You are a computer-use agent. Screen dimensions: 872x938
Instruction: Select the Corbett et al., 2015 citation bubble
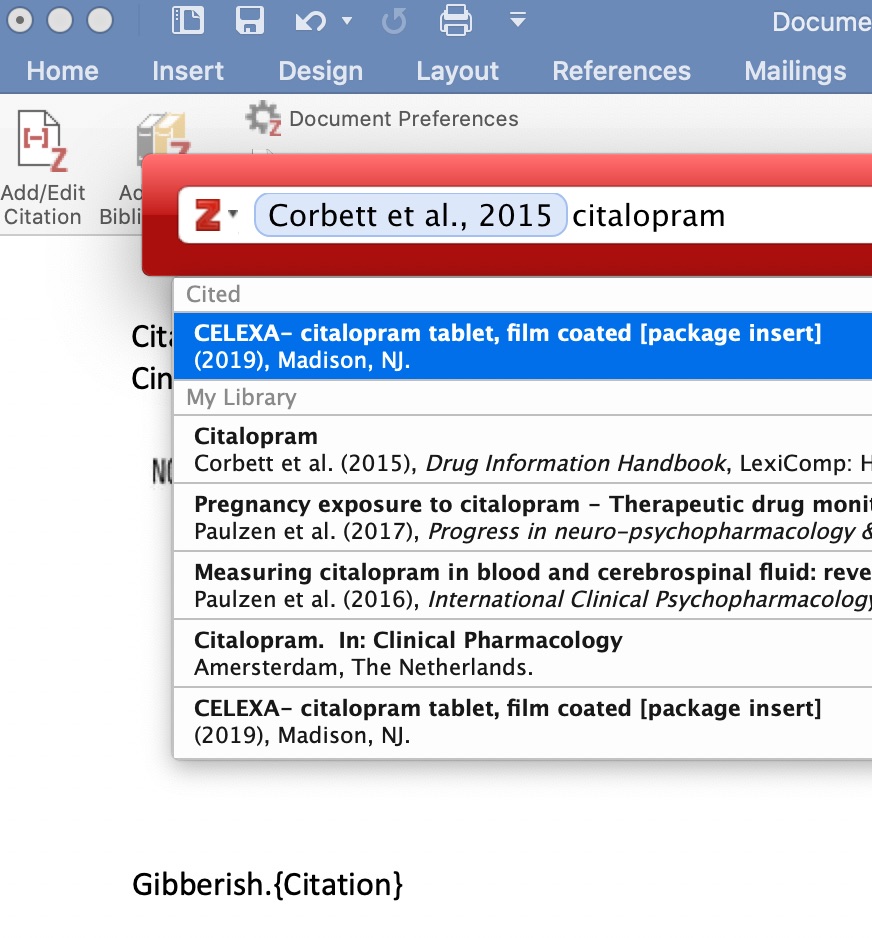tap(410, 214)
